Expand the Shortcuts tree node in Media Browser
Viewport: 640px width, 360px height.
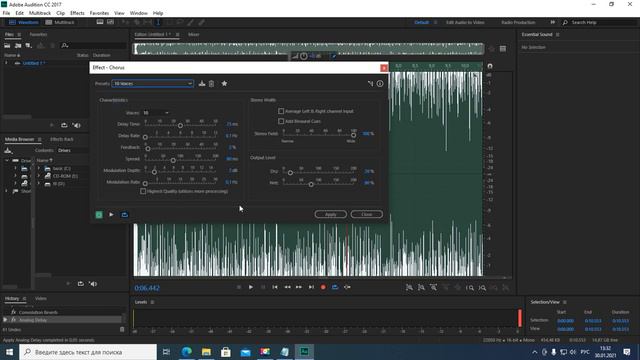click(x=6, y=191)
